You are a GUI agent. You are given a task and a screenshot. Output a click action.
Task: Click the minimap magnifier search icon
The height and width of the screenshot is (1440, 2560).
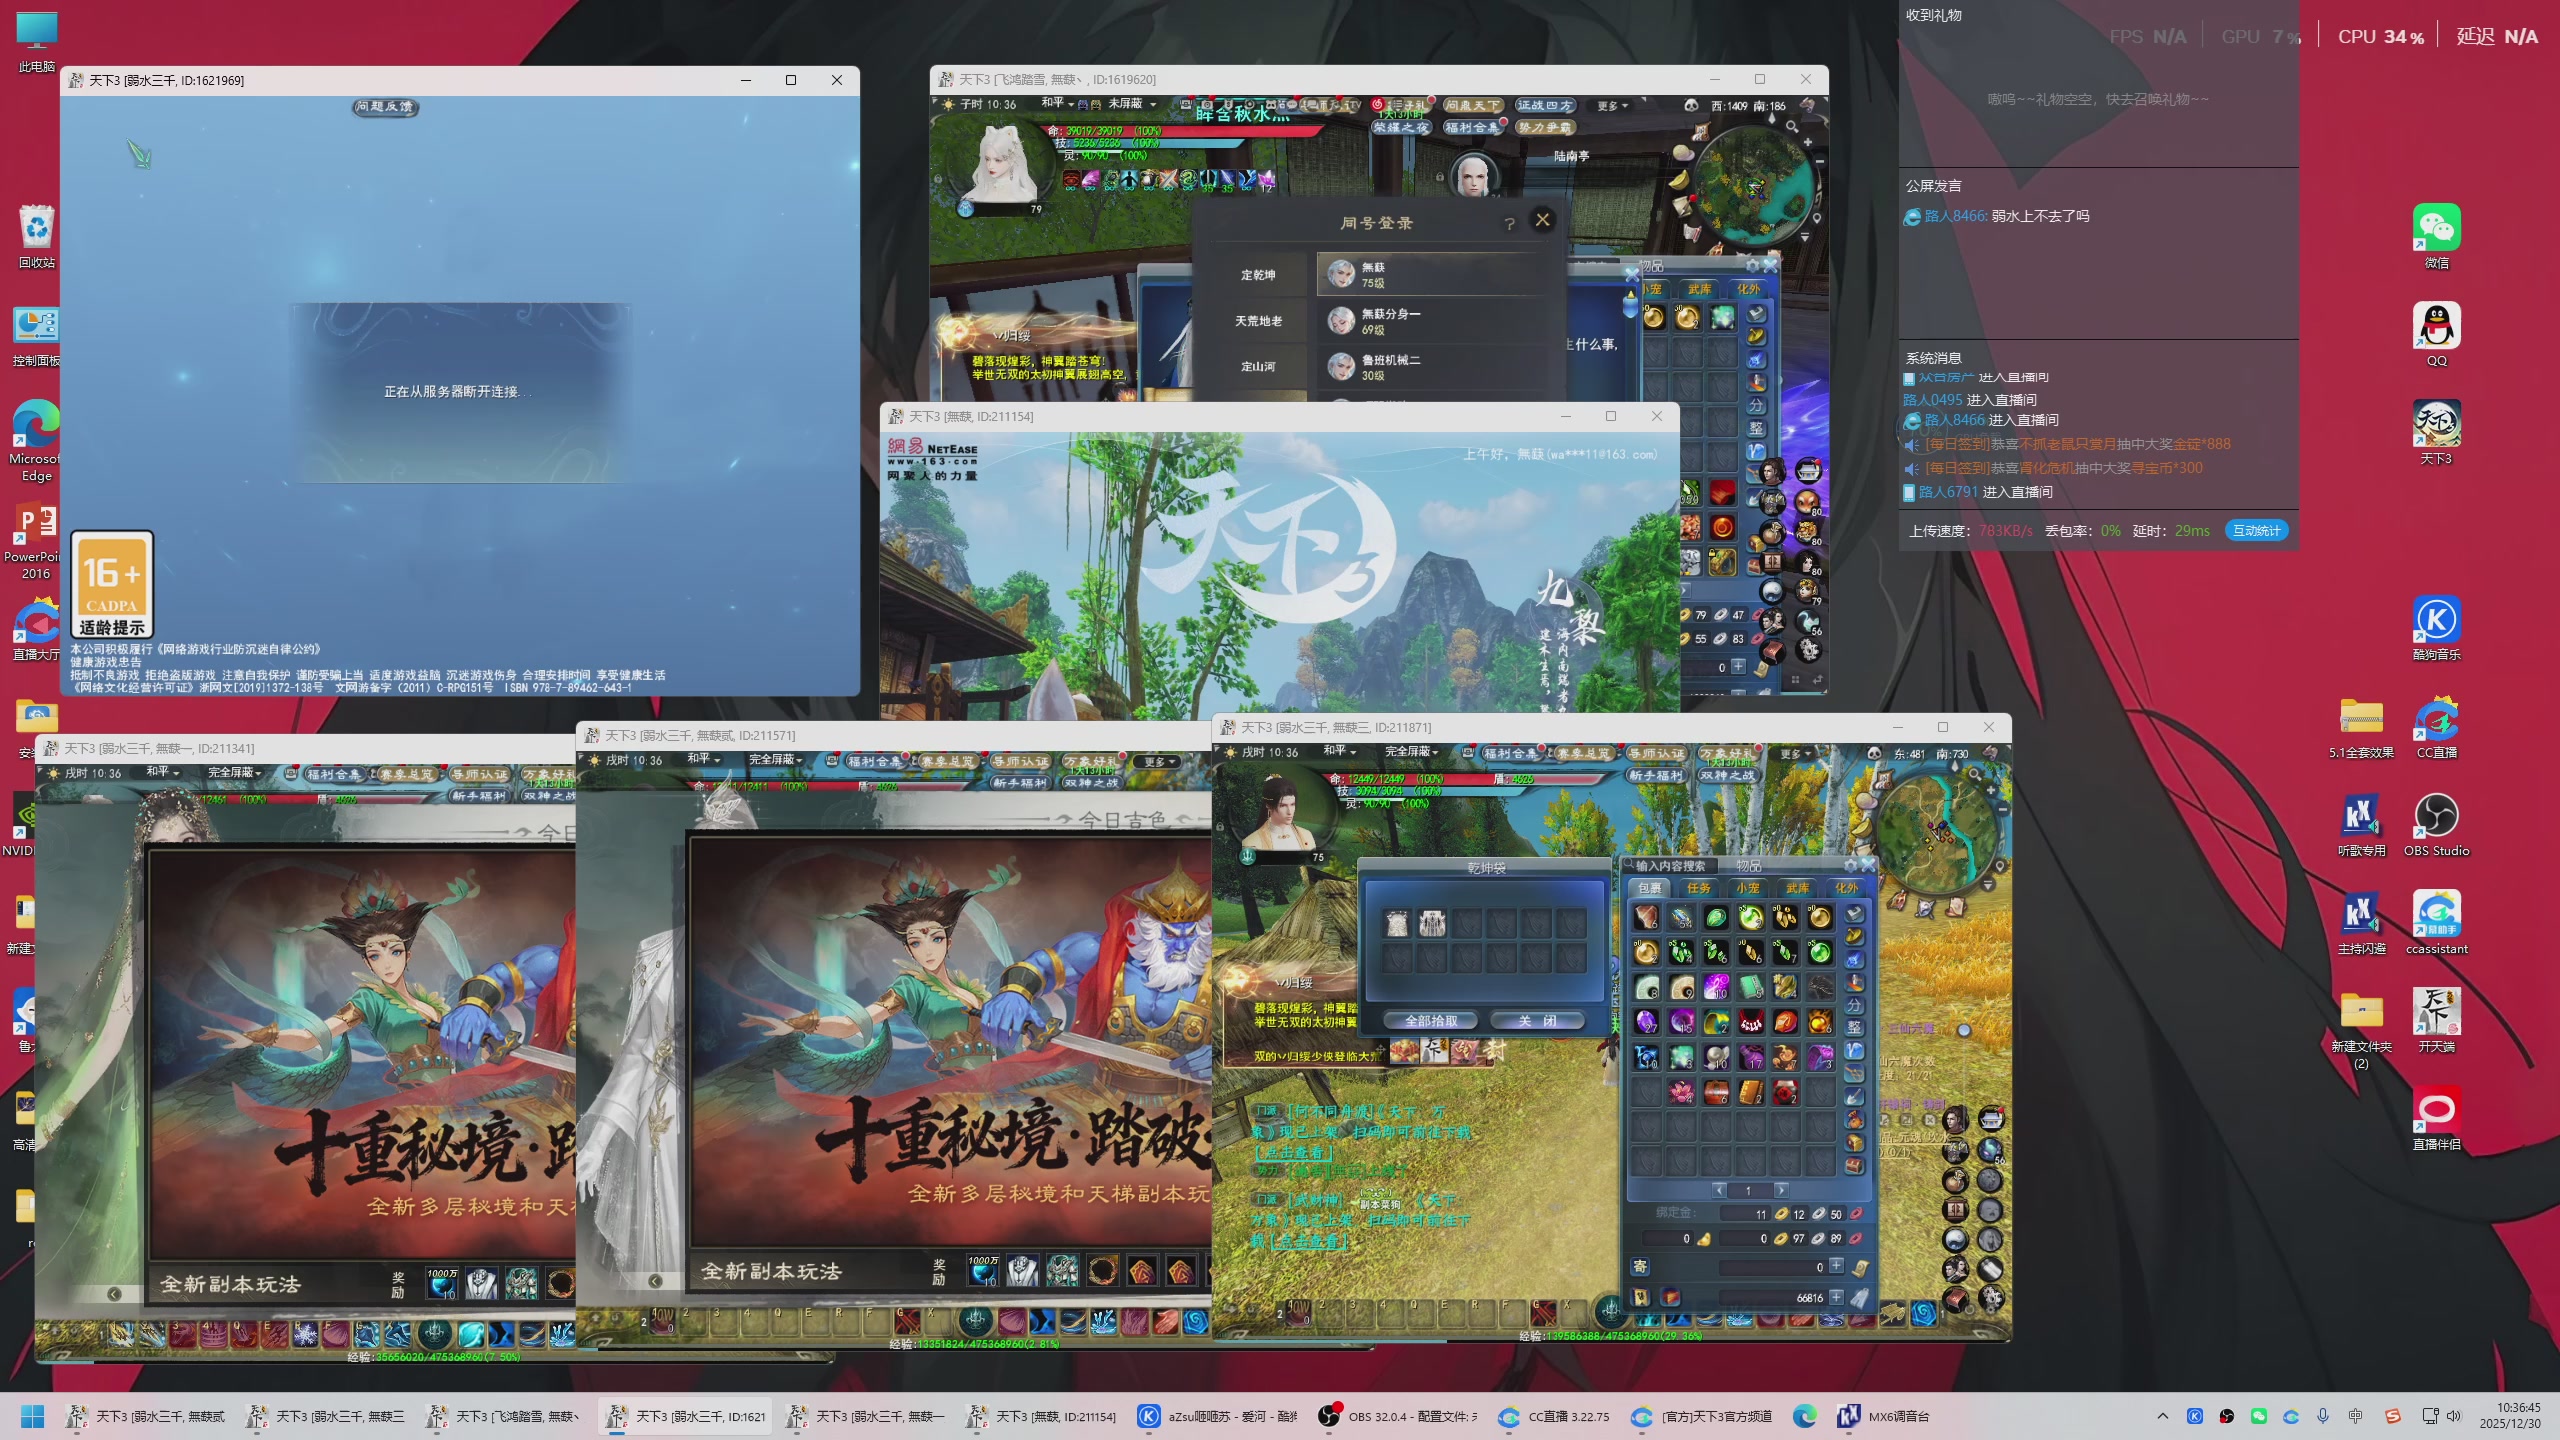pyautogui.click(x=1974, y=774)
